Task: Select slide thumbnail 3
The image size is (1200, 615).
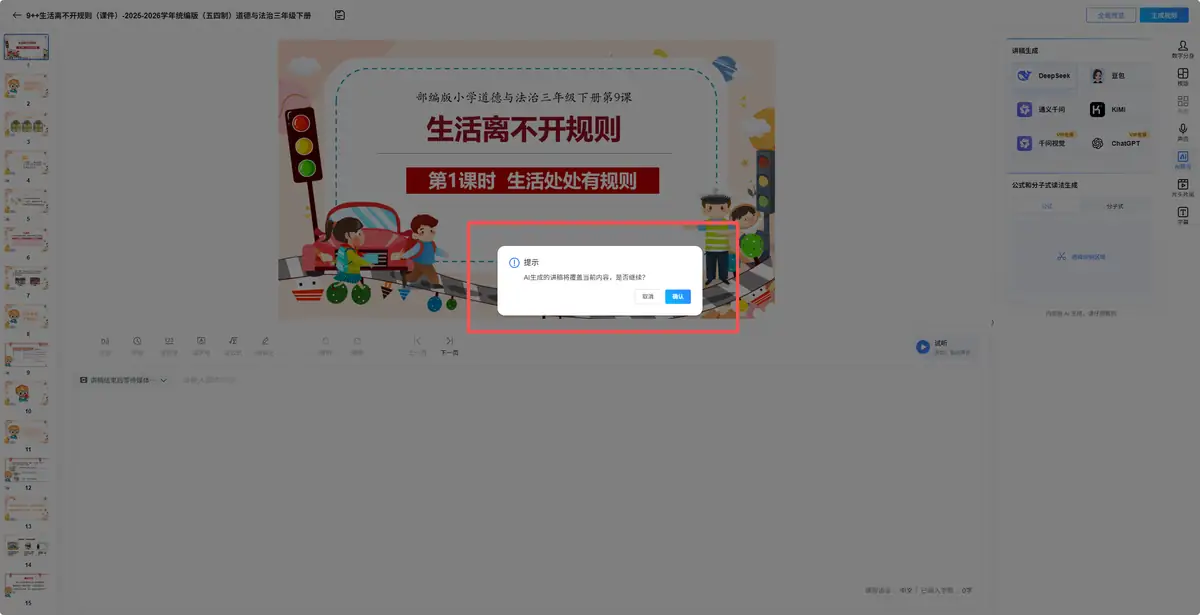Action: (x=26, y=124)
